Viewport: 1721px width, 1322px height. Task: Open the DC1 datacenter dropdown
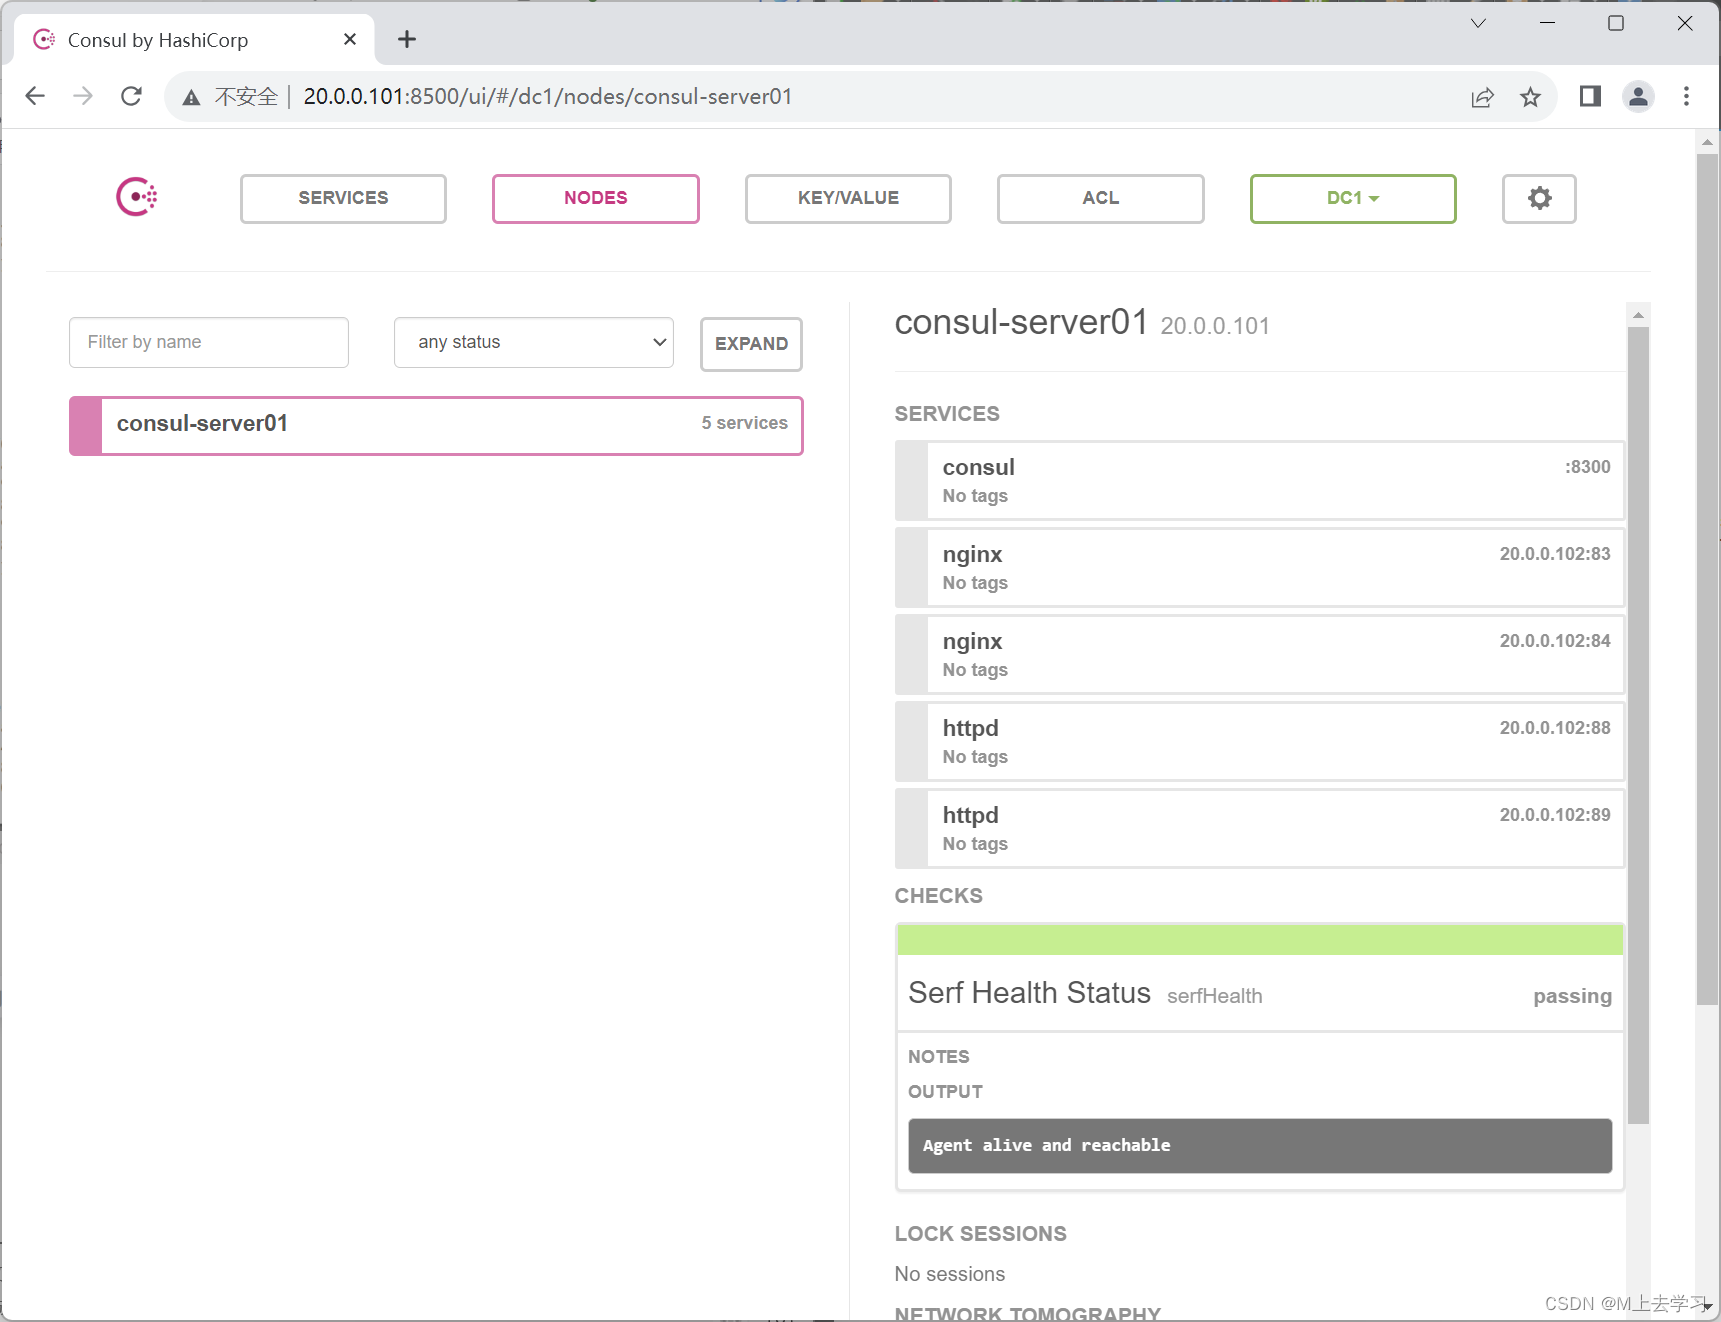tap(1353, 198)
